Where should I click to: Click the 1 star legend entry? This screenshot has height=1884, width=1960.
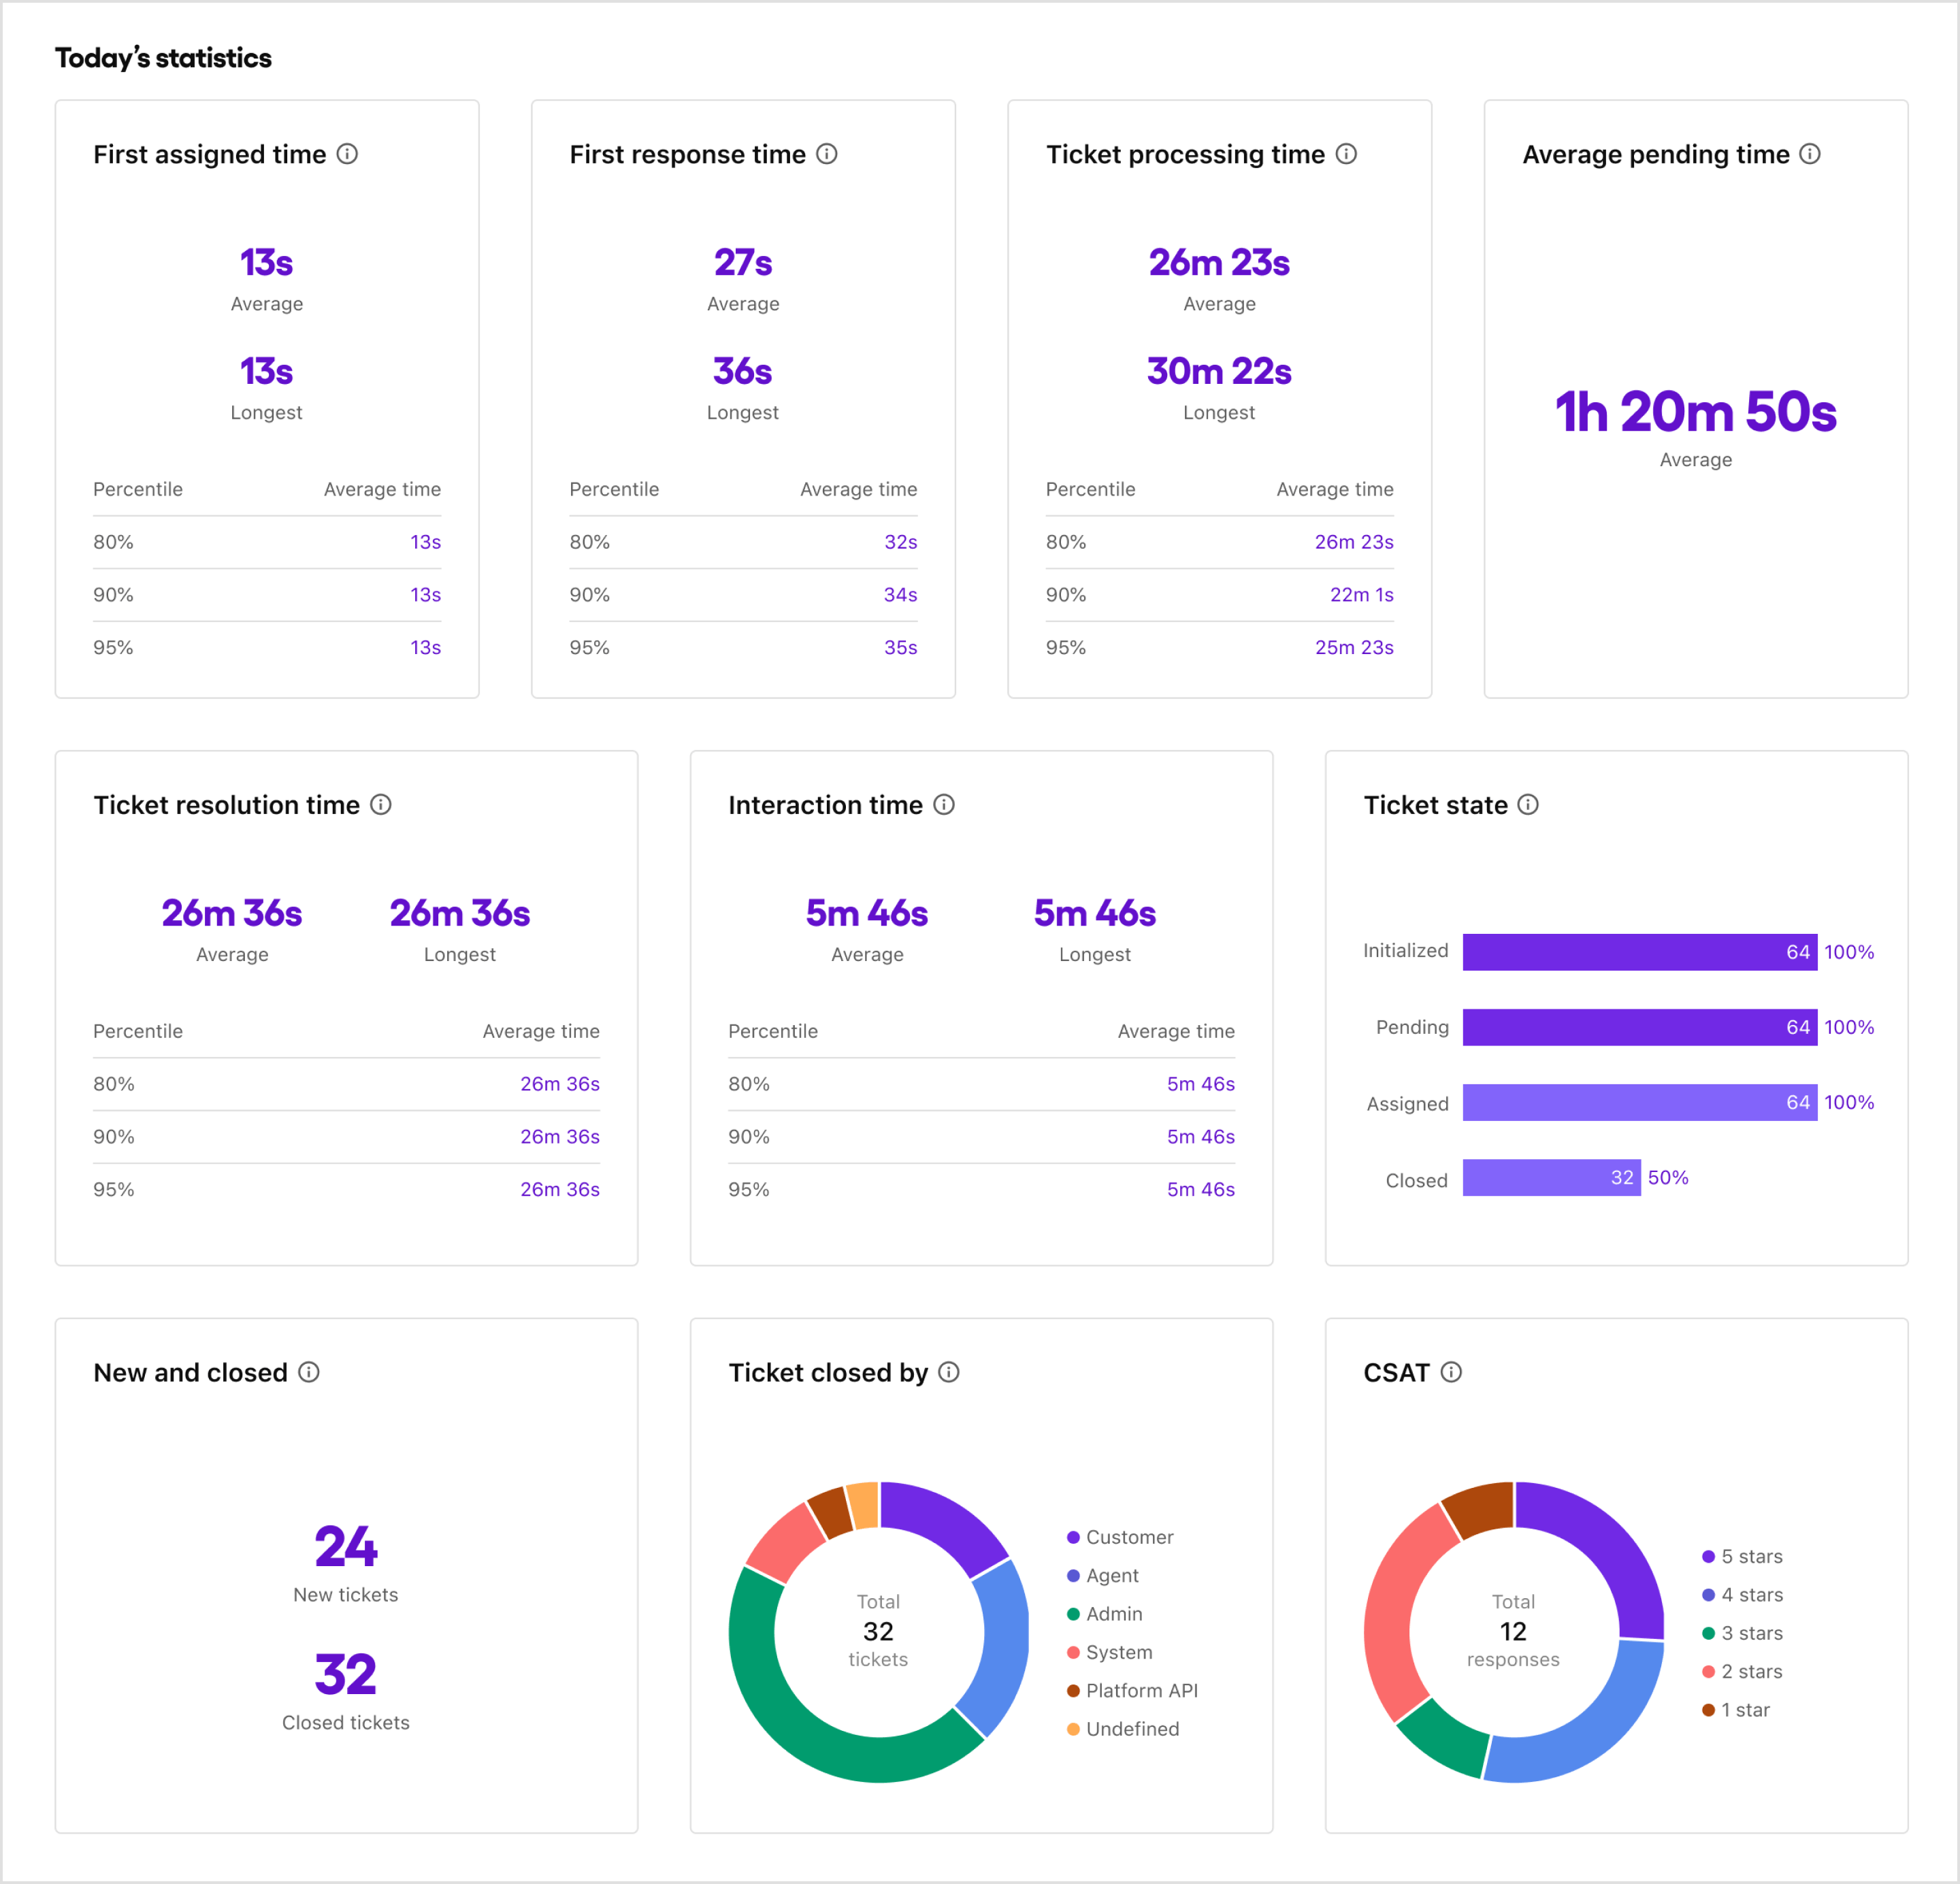[x=1736, y=1710]
